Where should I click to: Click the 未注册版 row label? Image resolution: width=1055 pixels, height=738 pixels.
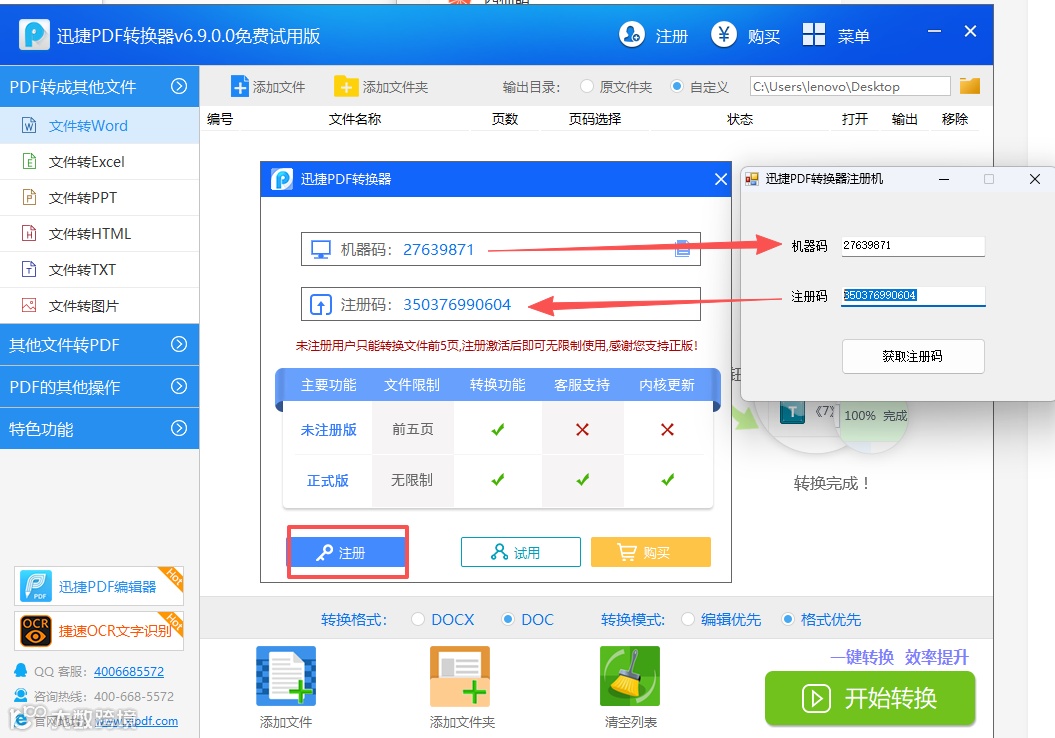click(328, 430)
